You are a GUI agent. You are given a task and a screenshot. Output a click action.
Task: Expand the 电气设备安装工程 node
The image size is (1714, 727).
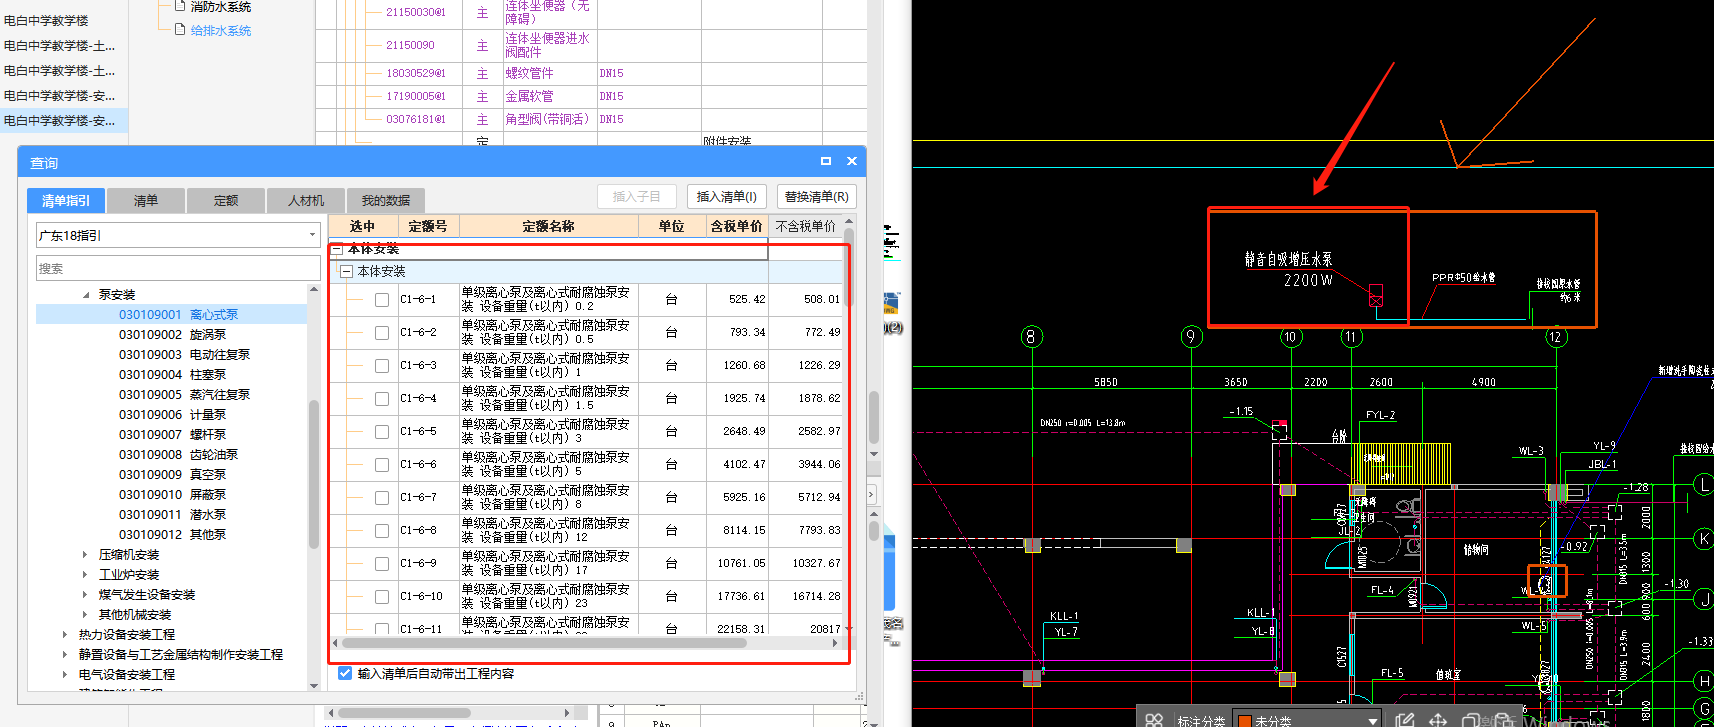[65, 675]
